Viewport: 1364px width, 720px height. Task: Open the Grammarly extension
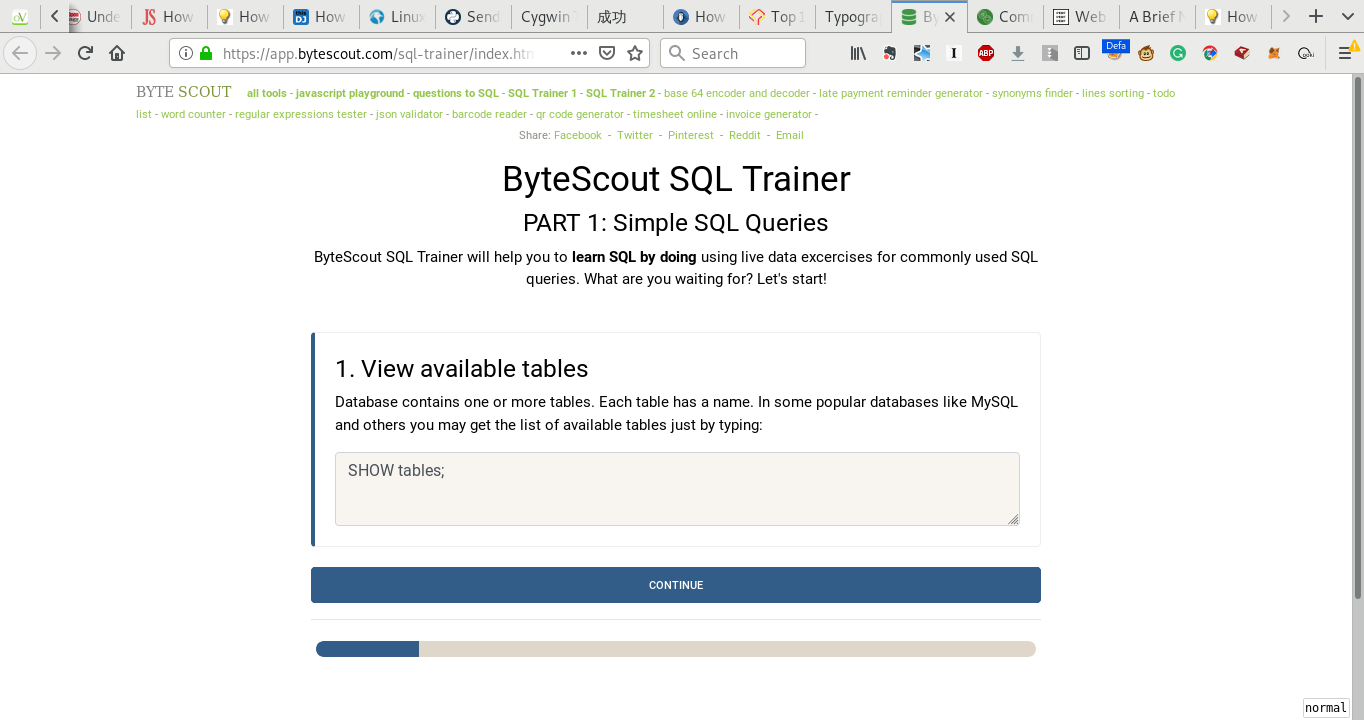(x=1177, y=52)
